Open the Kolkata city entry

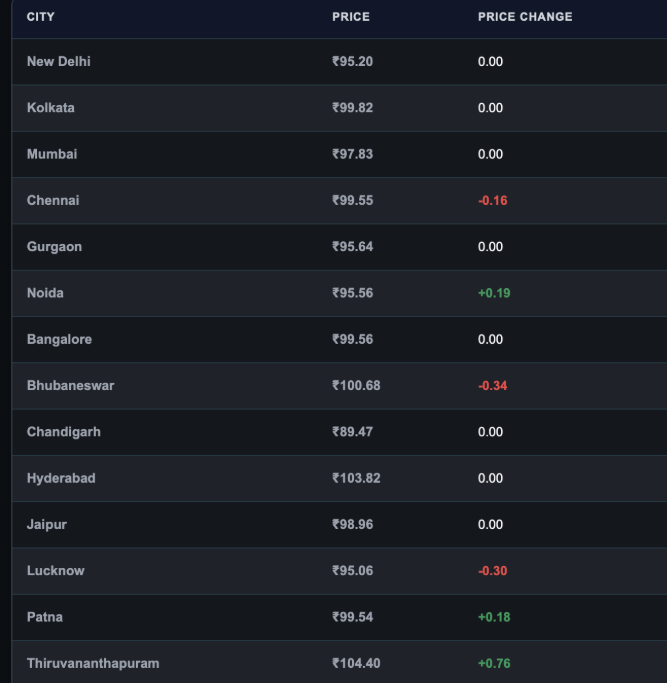(51, 108)
